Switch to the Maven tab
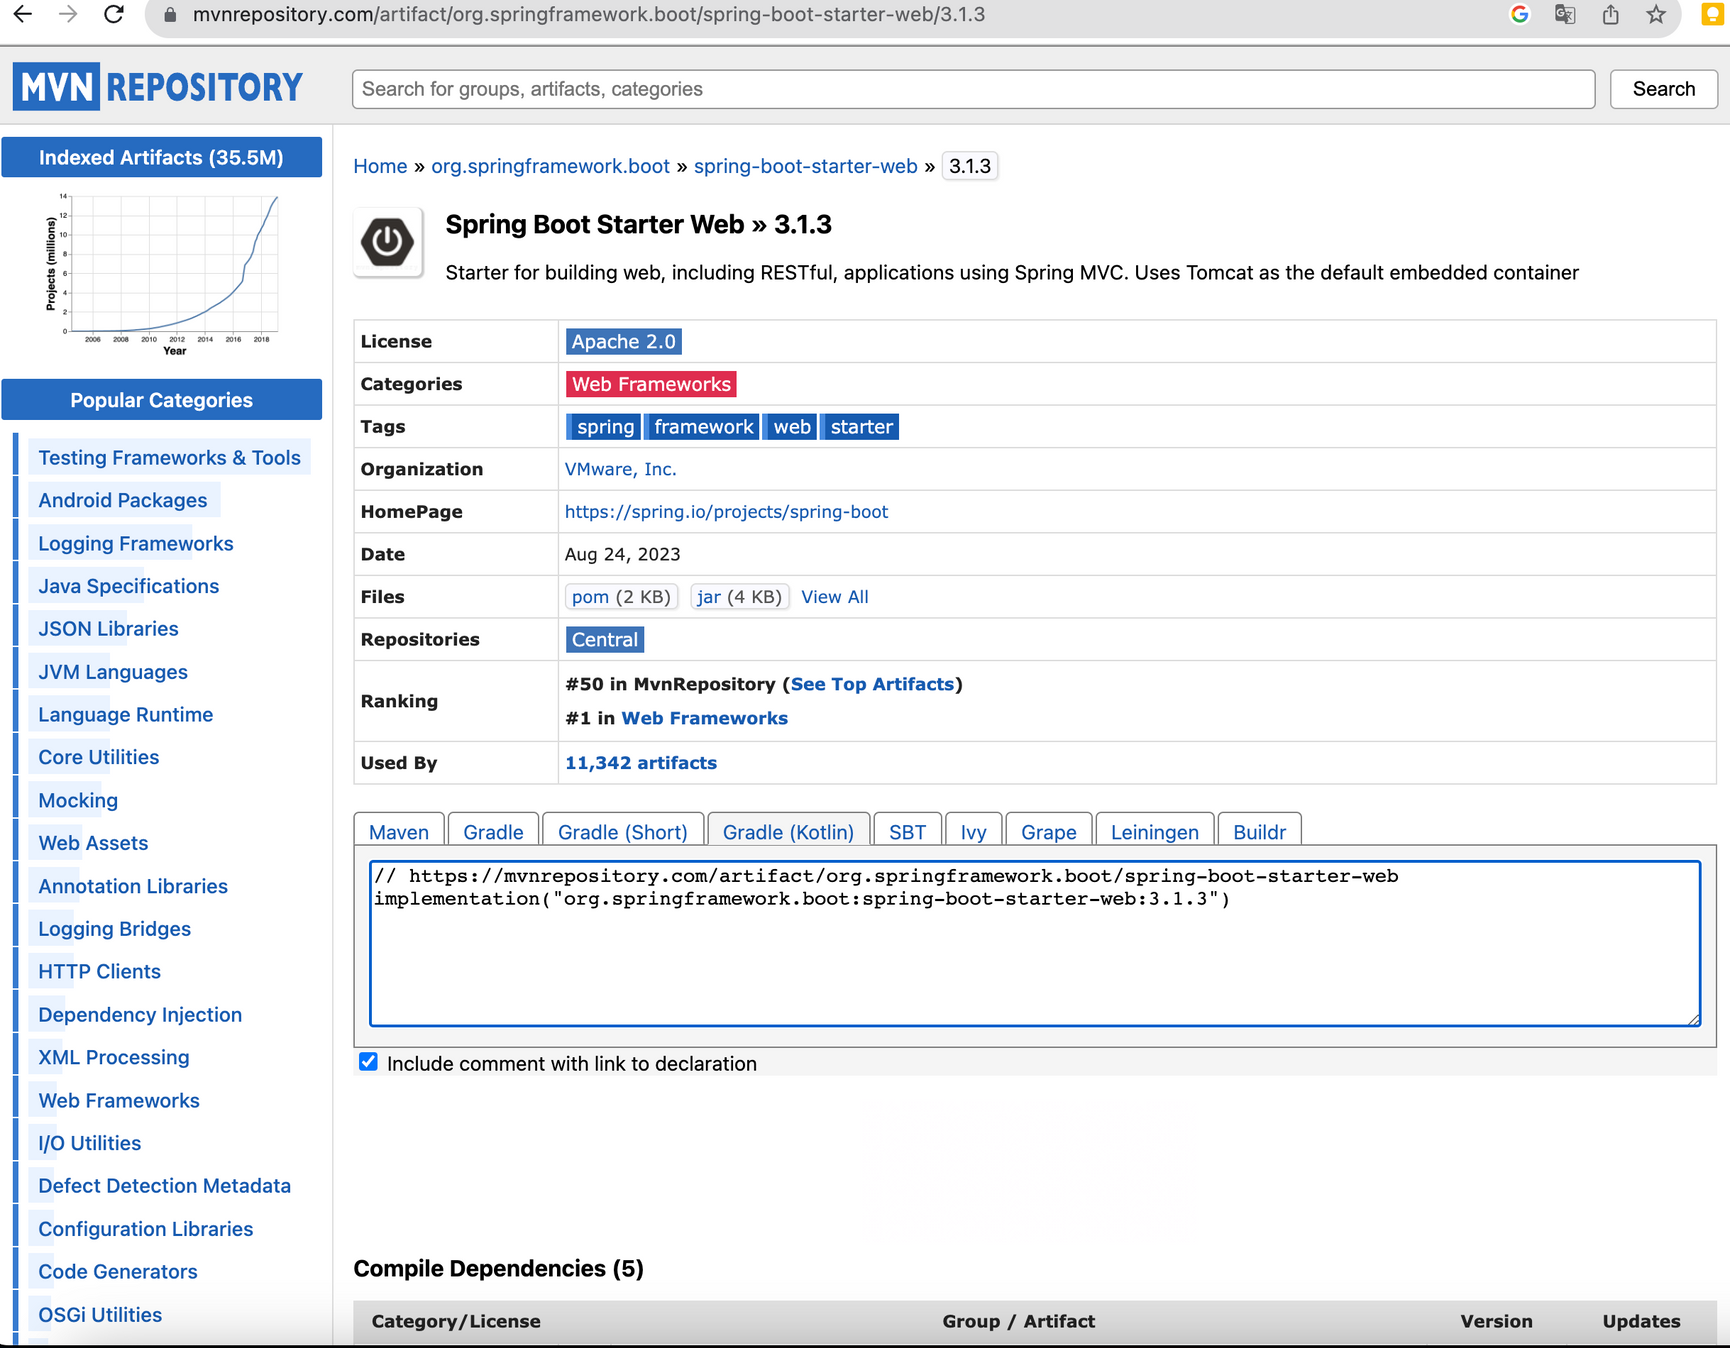This screenshot has height=1348, width=1730. 399,831
